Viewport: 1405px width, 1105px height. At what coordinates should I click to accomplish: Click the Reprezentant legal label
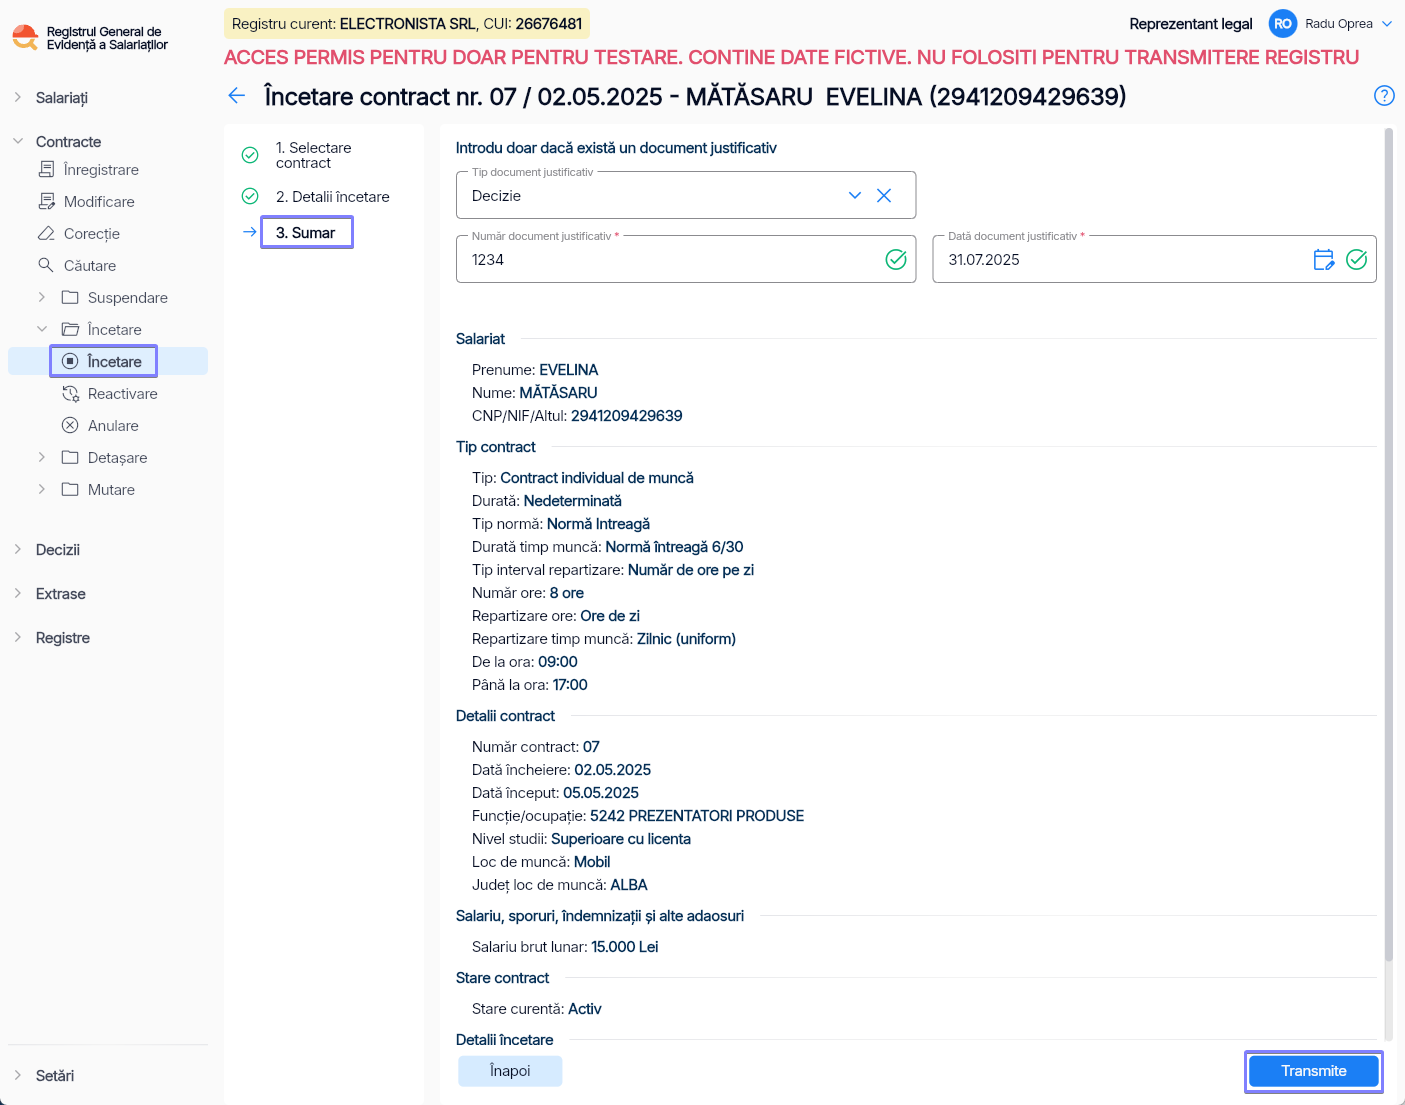(1191, 24)
